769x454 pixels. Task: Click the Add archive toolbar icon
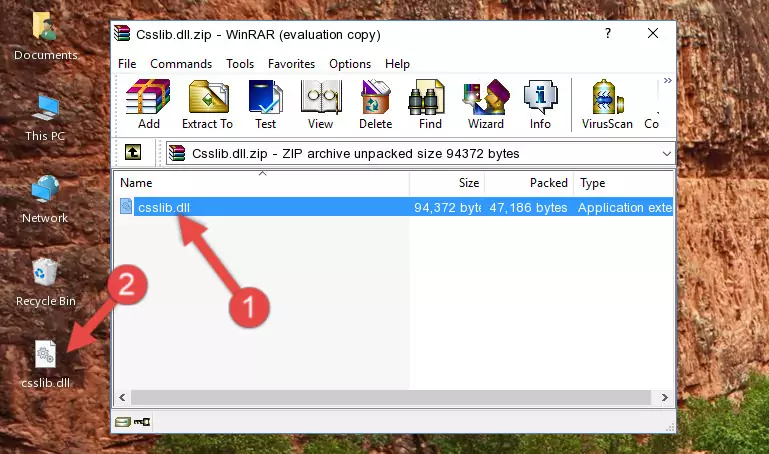click(148, 104)
